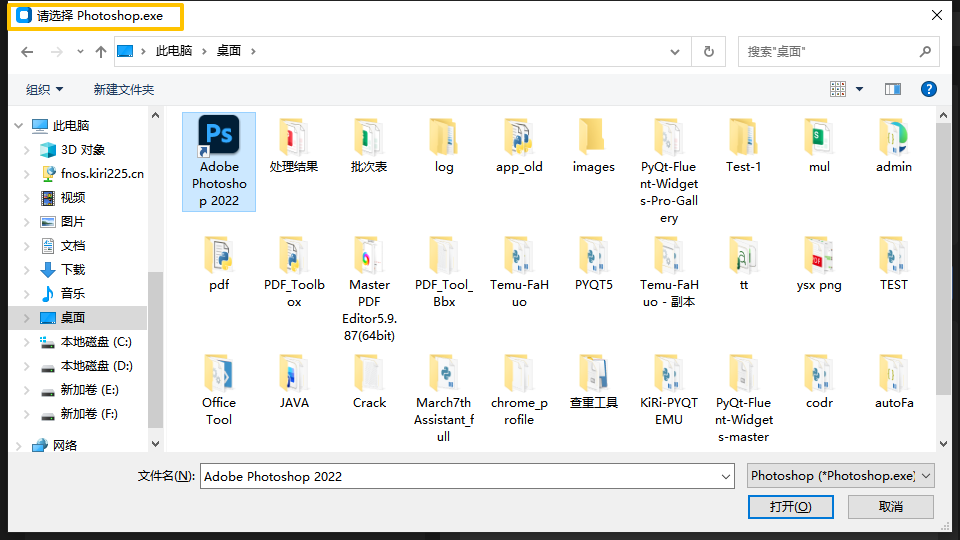Click the 打开(O) button

[x=790, y=507]
